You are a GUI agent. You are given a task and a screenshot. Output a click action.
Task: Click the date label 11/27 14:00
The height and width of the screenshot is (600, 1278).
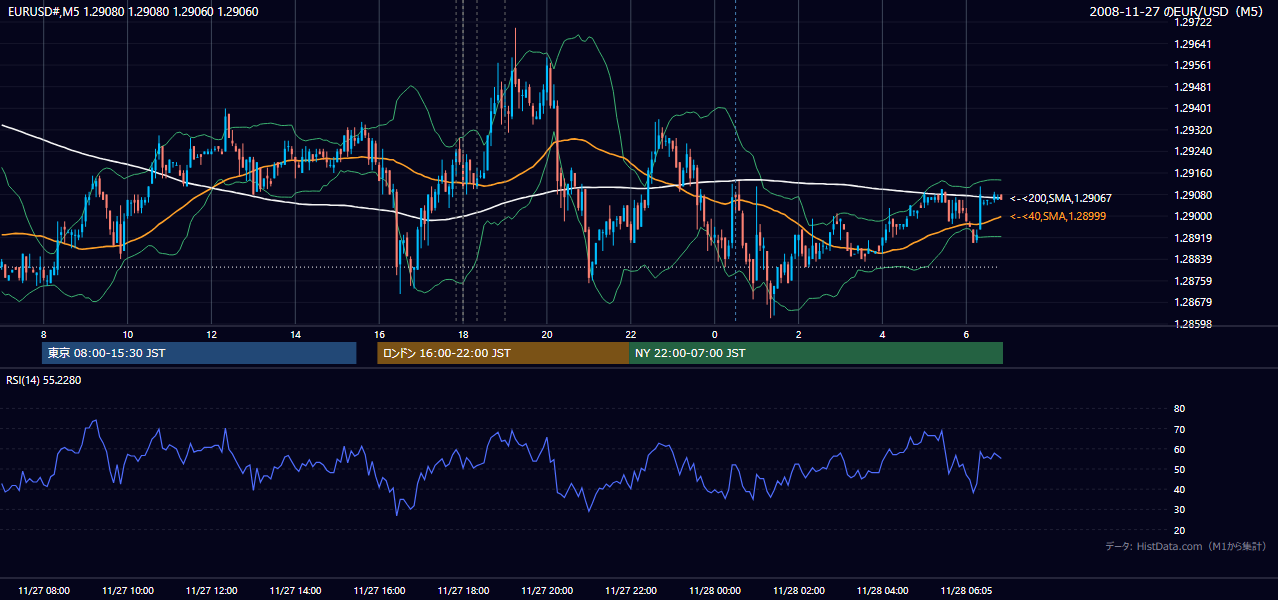296,591
